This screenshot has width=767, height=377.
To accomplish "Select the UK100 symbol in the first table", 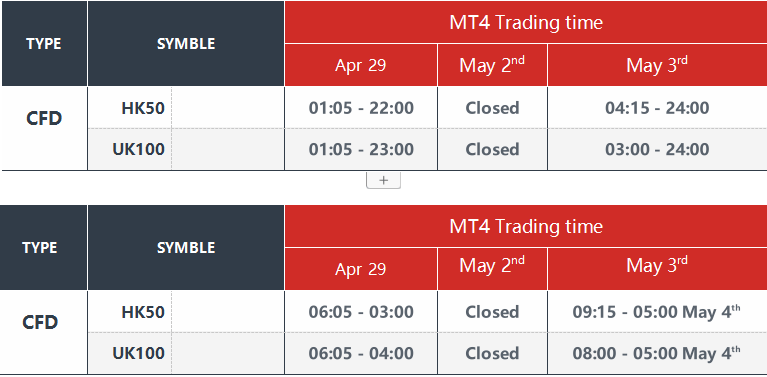I will (138, 149).
